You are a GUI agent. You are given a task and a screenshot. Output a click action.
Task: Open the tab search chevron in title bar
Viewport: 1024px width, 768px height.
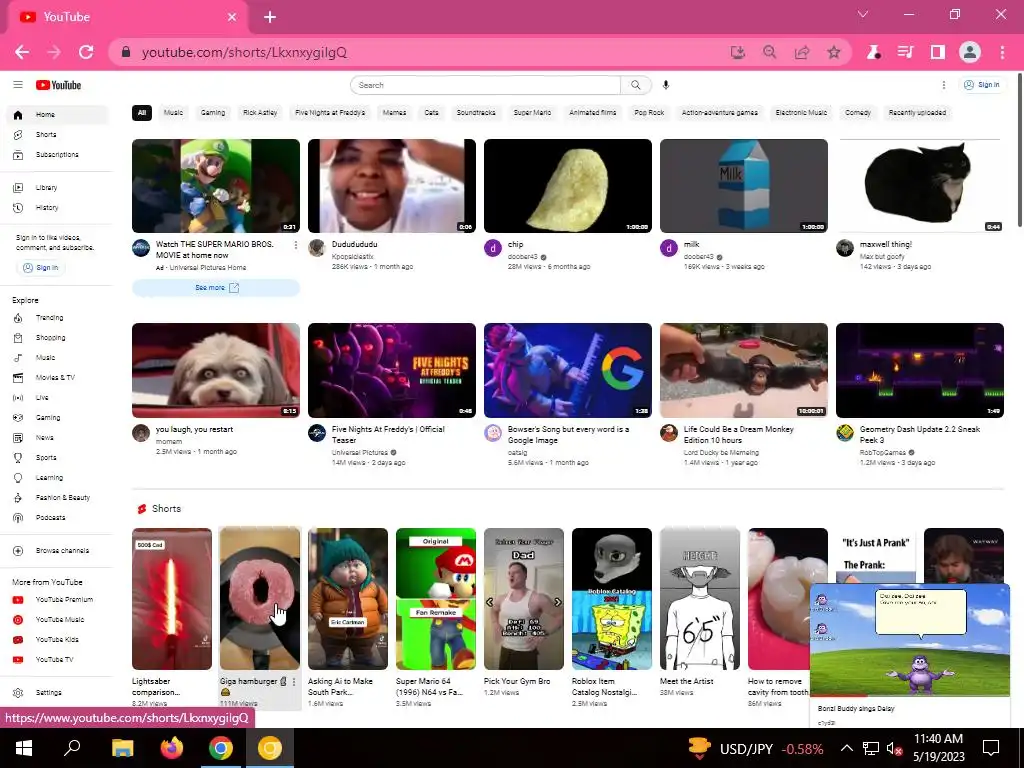[x=863, y=14]
